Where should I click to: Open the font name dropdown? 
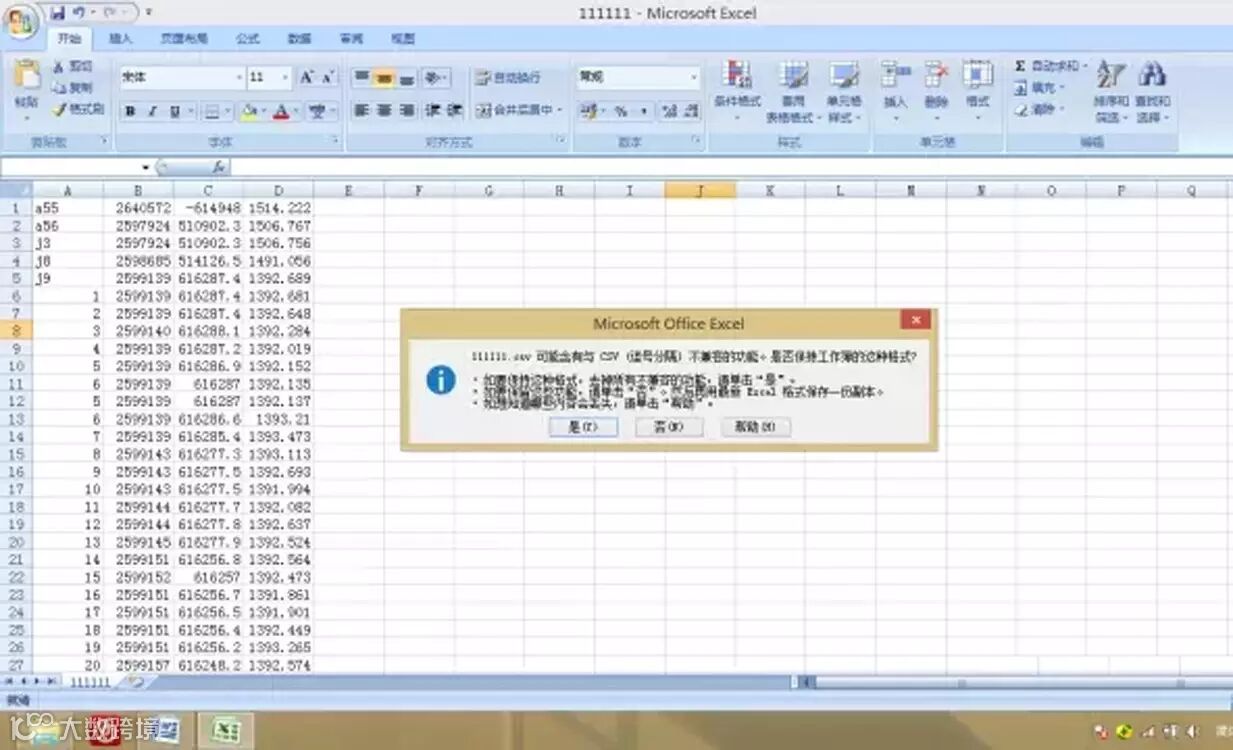click(239, 77)
